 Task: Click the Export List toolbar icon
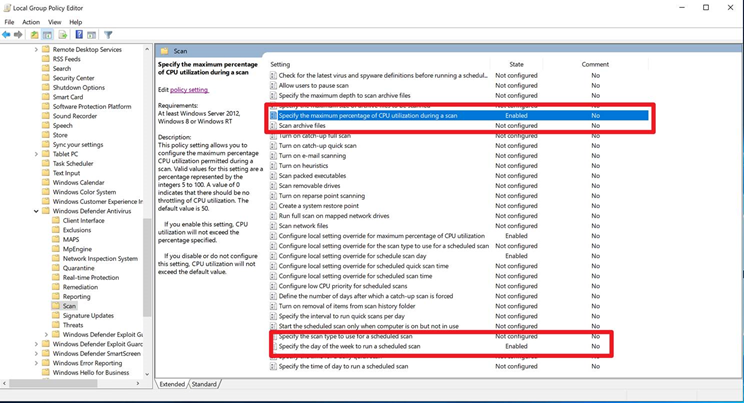tap(62, 35)
